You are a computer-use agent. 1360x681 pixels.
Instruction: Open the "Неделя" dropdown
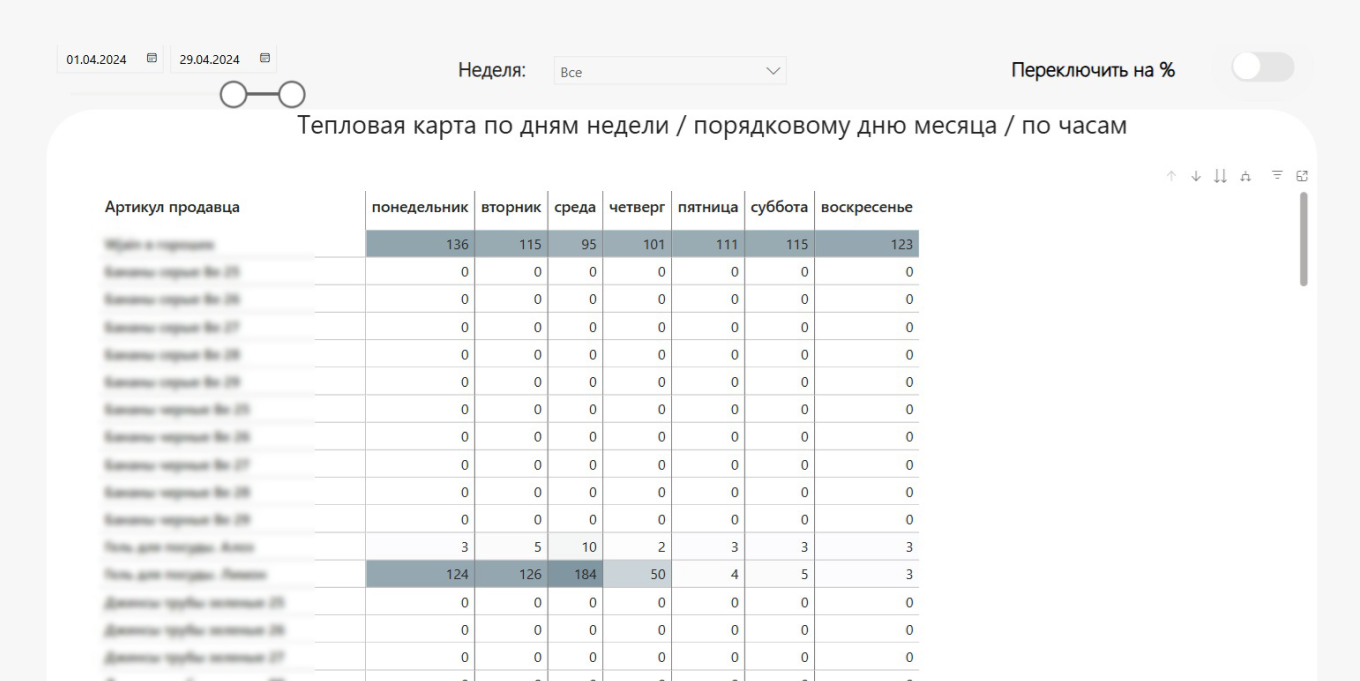670,70
